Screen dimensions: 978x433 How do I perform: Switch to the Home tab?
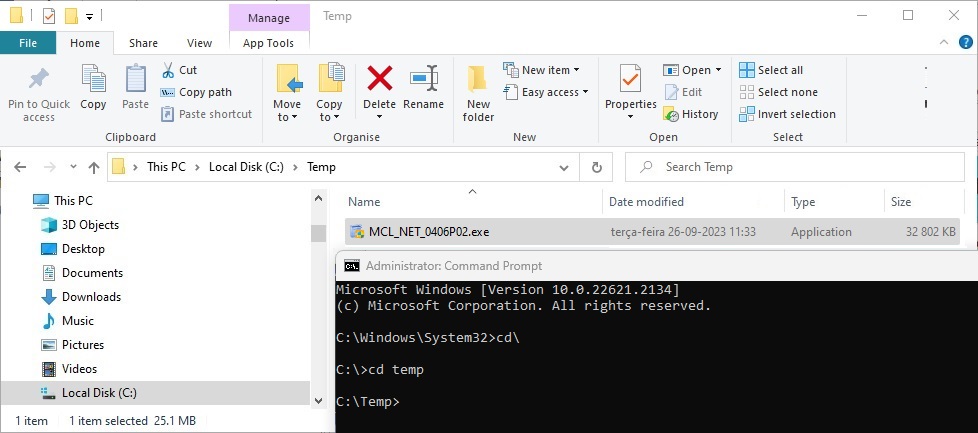(85, 43)
